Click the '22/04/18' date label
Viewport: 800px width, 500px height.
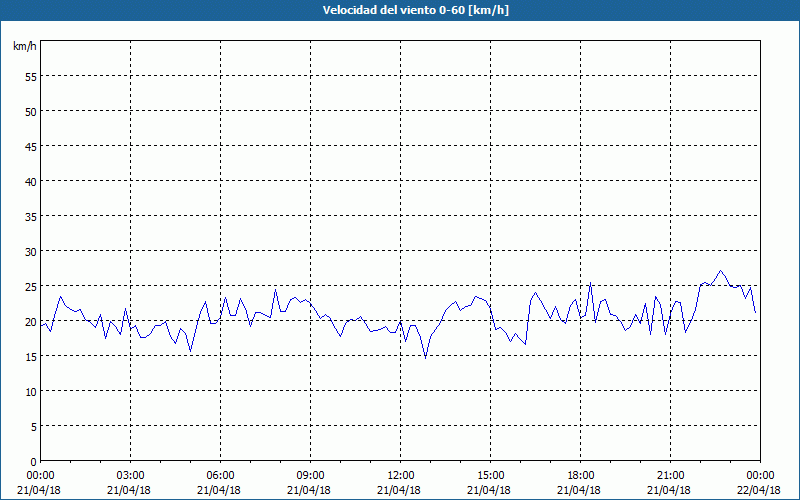(759, 490)
